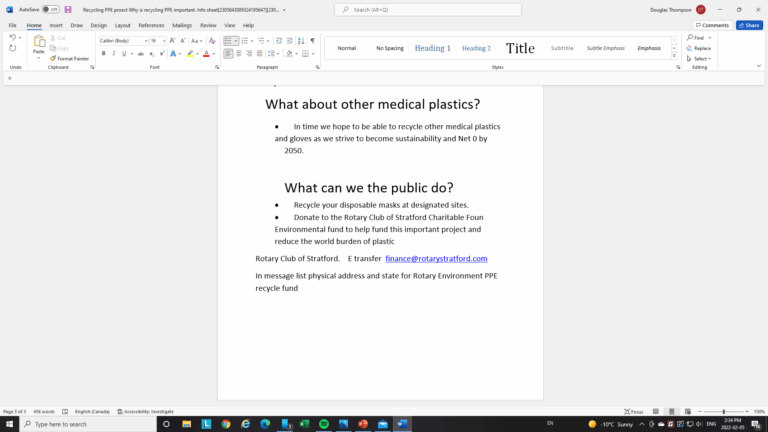The width and height of the screenshot is (768, 432).
Task: Click the Undo arrow icon
Action: [12, 38]
